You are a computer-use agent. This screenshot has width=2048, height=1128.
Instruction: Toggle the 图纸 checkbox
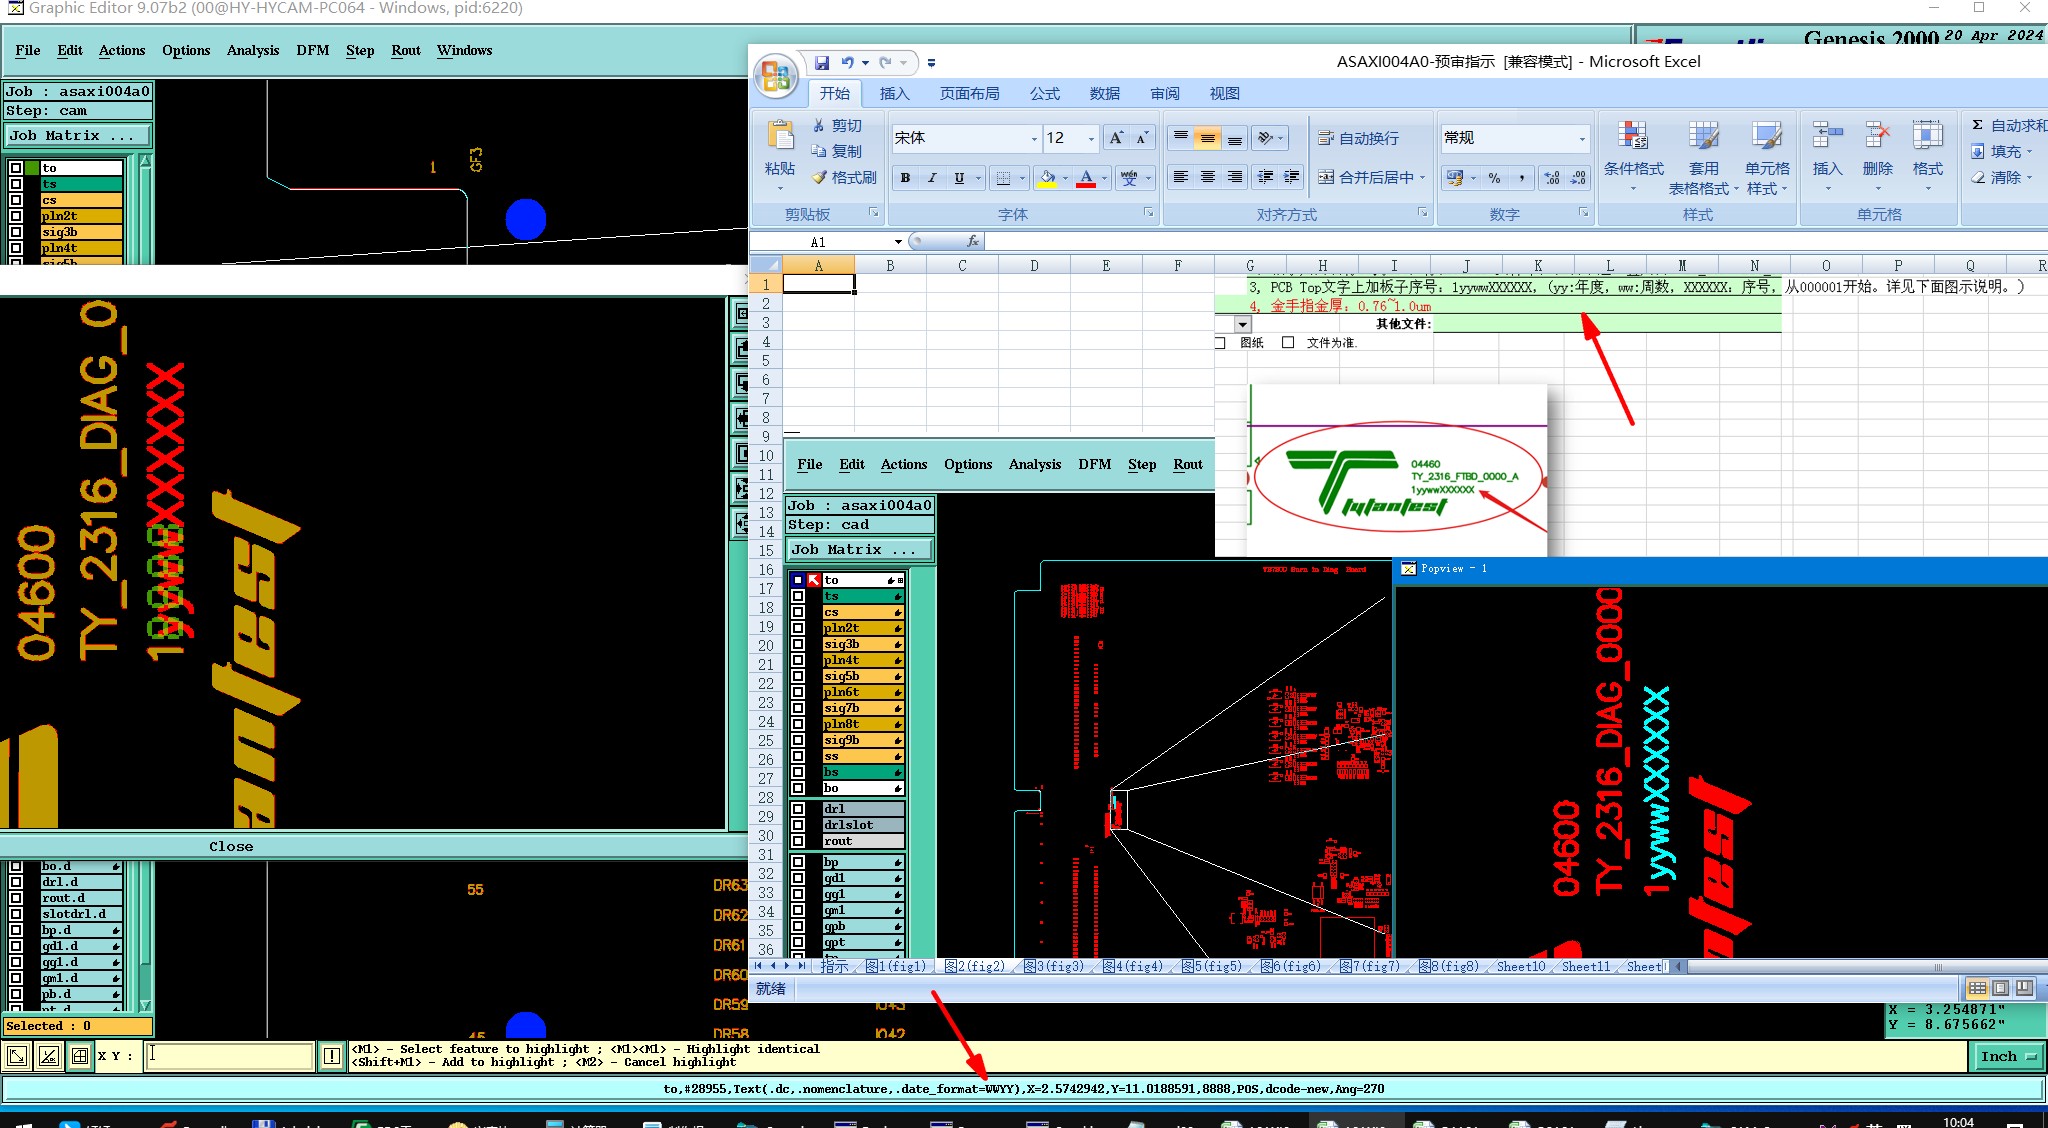point(1220,343)
